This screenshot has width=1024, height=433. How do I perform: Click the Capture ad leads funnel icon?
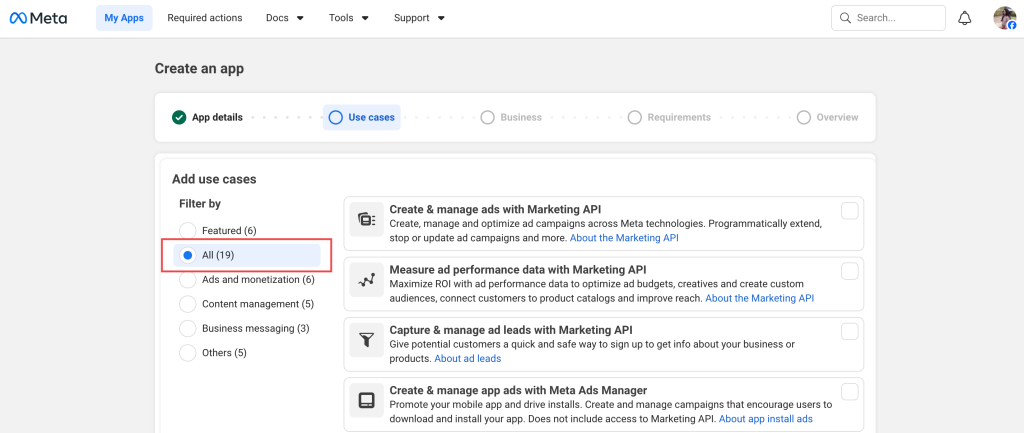(x=367, y=341)
